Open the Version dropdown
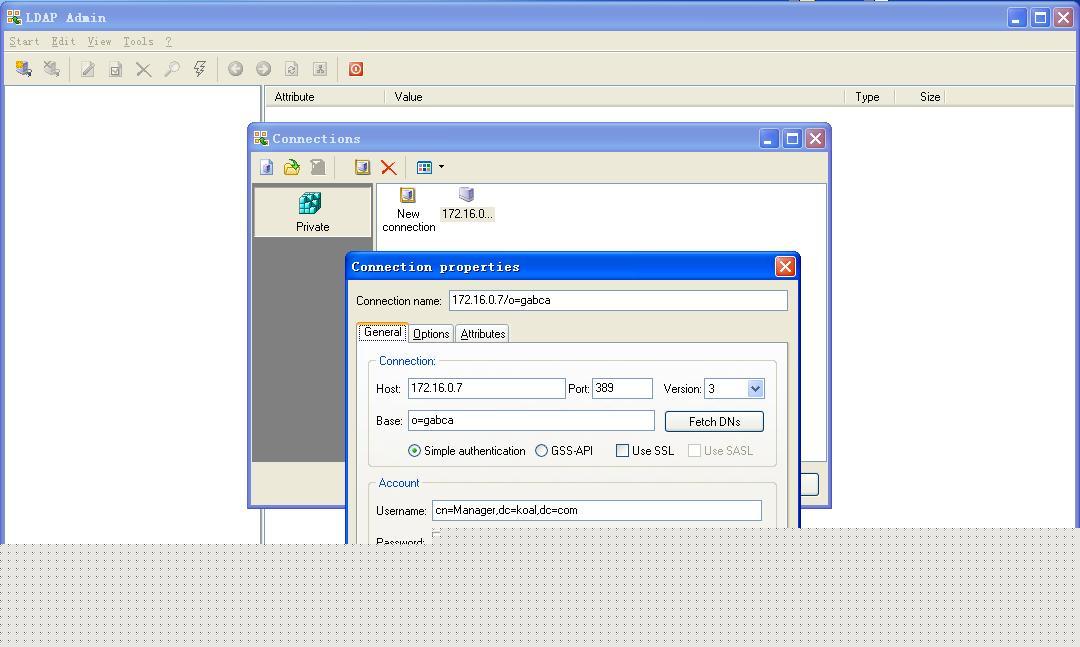The width and height of the screenshot is (1080, 647). (x=755, y=389)
